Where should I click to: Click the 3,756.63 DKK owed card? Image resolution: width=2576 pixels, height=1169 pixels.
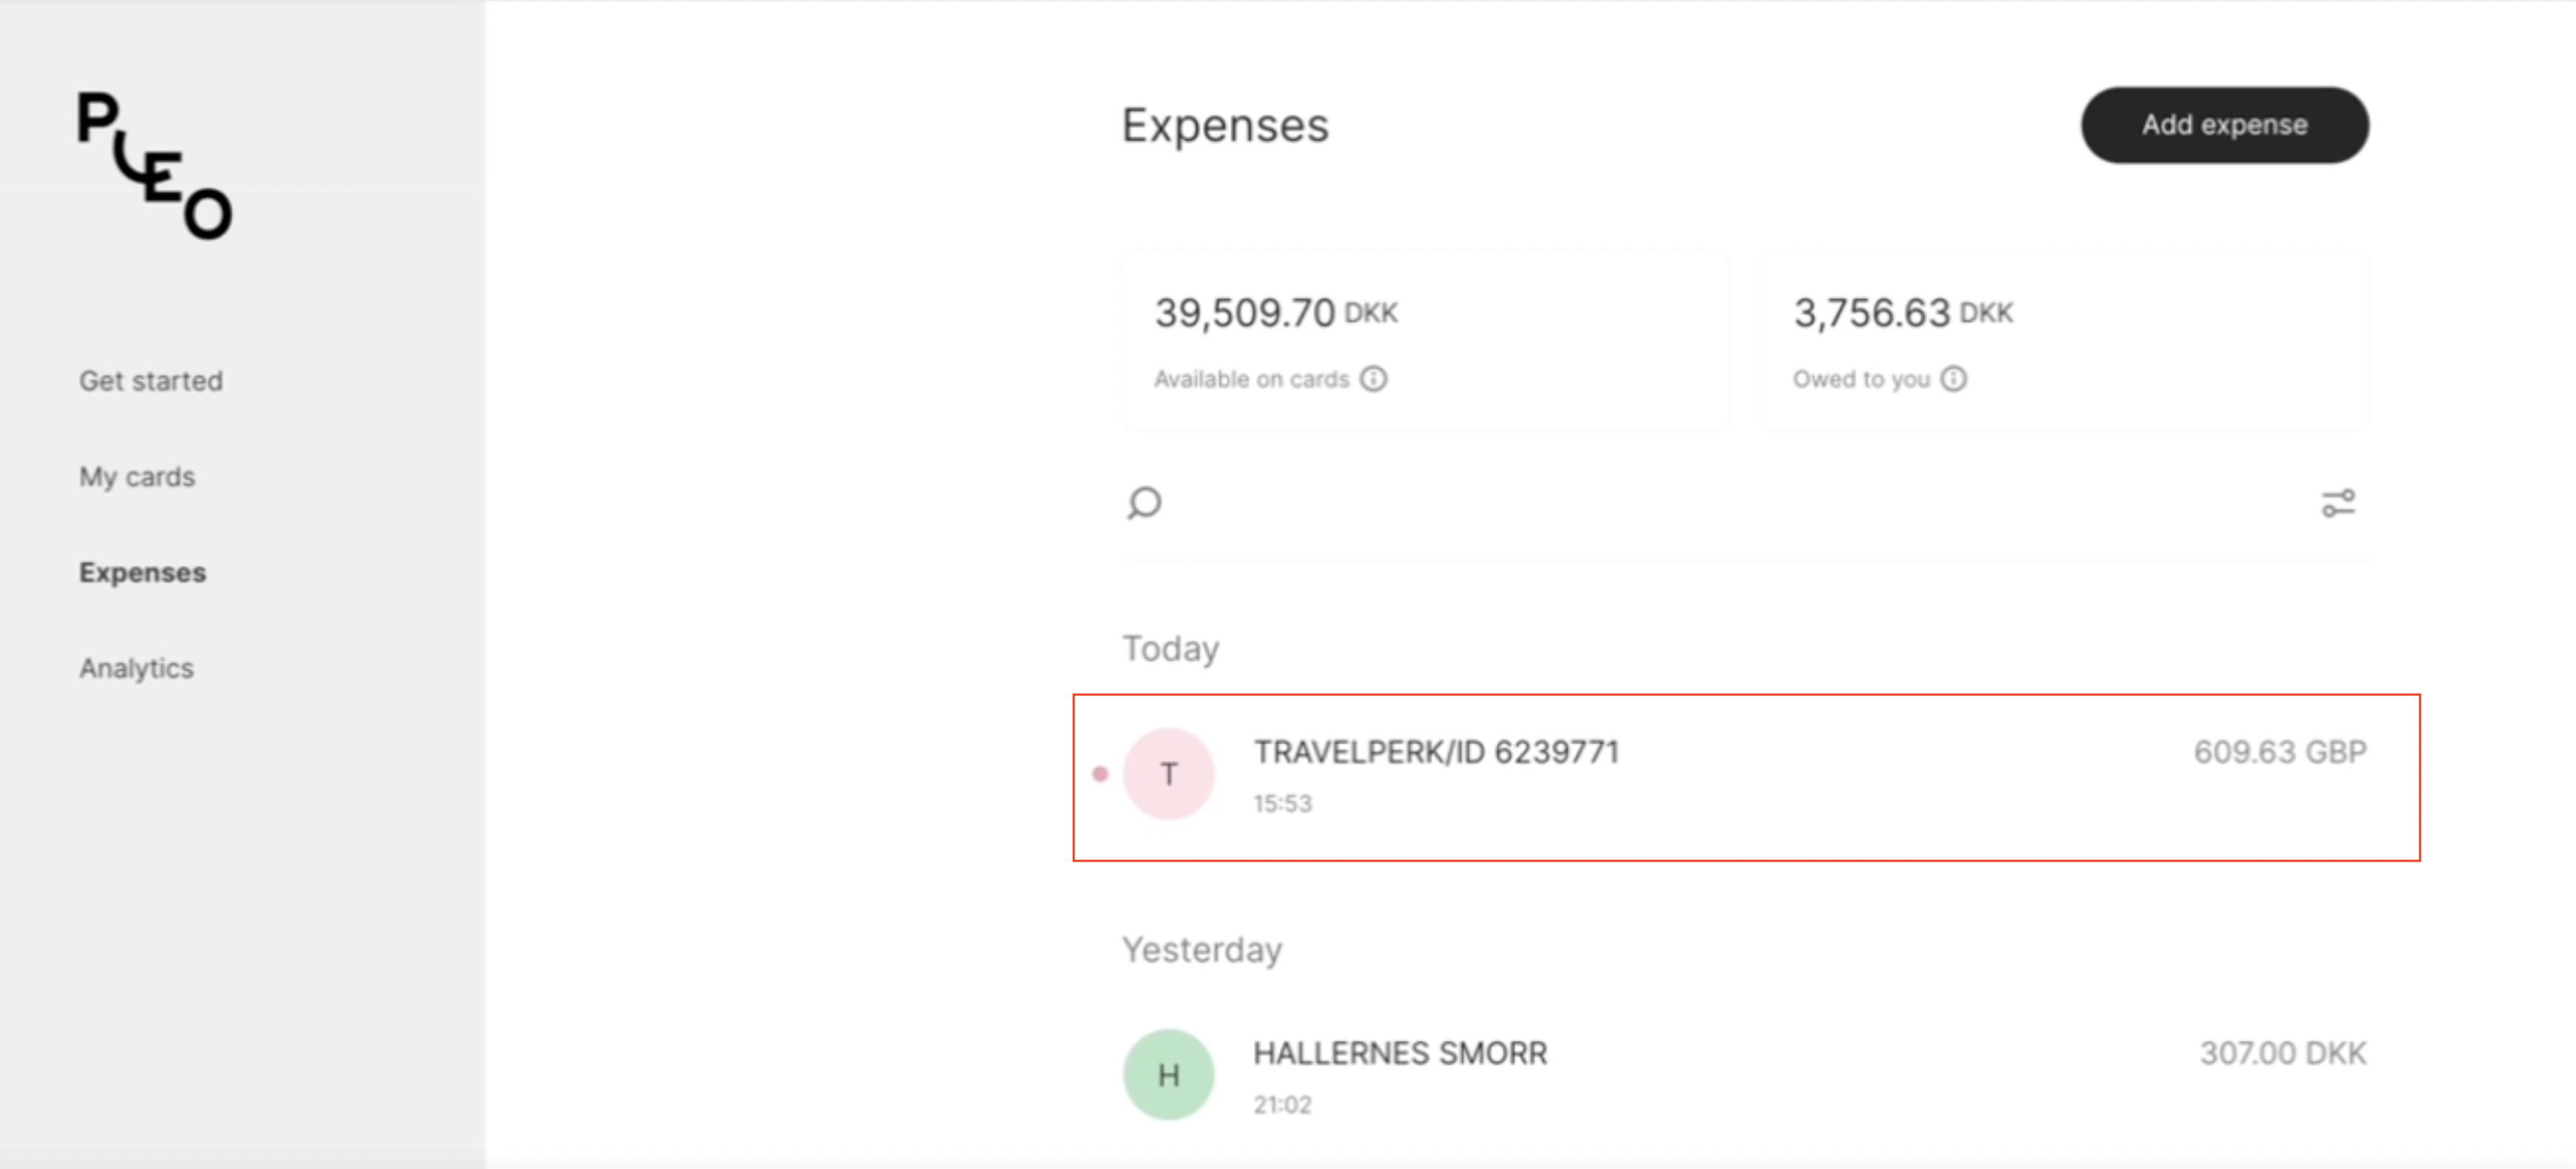pyautogui.click(x=2064, y=341)
